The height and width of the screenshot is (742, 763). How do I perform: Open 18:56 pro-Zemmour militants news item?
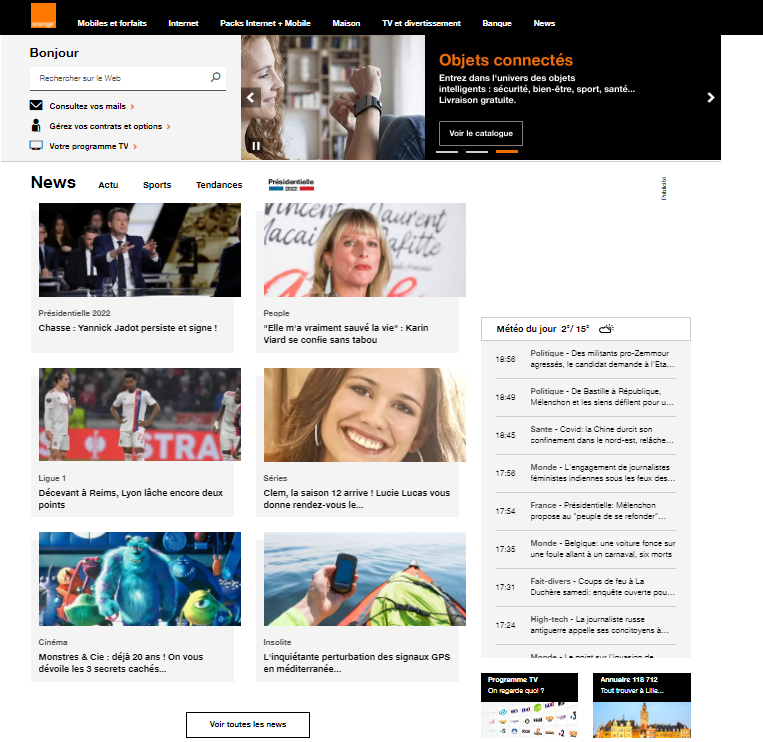pyautogui.click(x=585, y=359)
